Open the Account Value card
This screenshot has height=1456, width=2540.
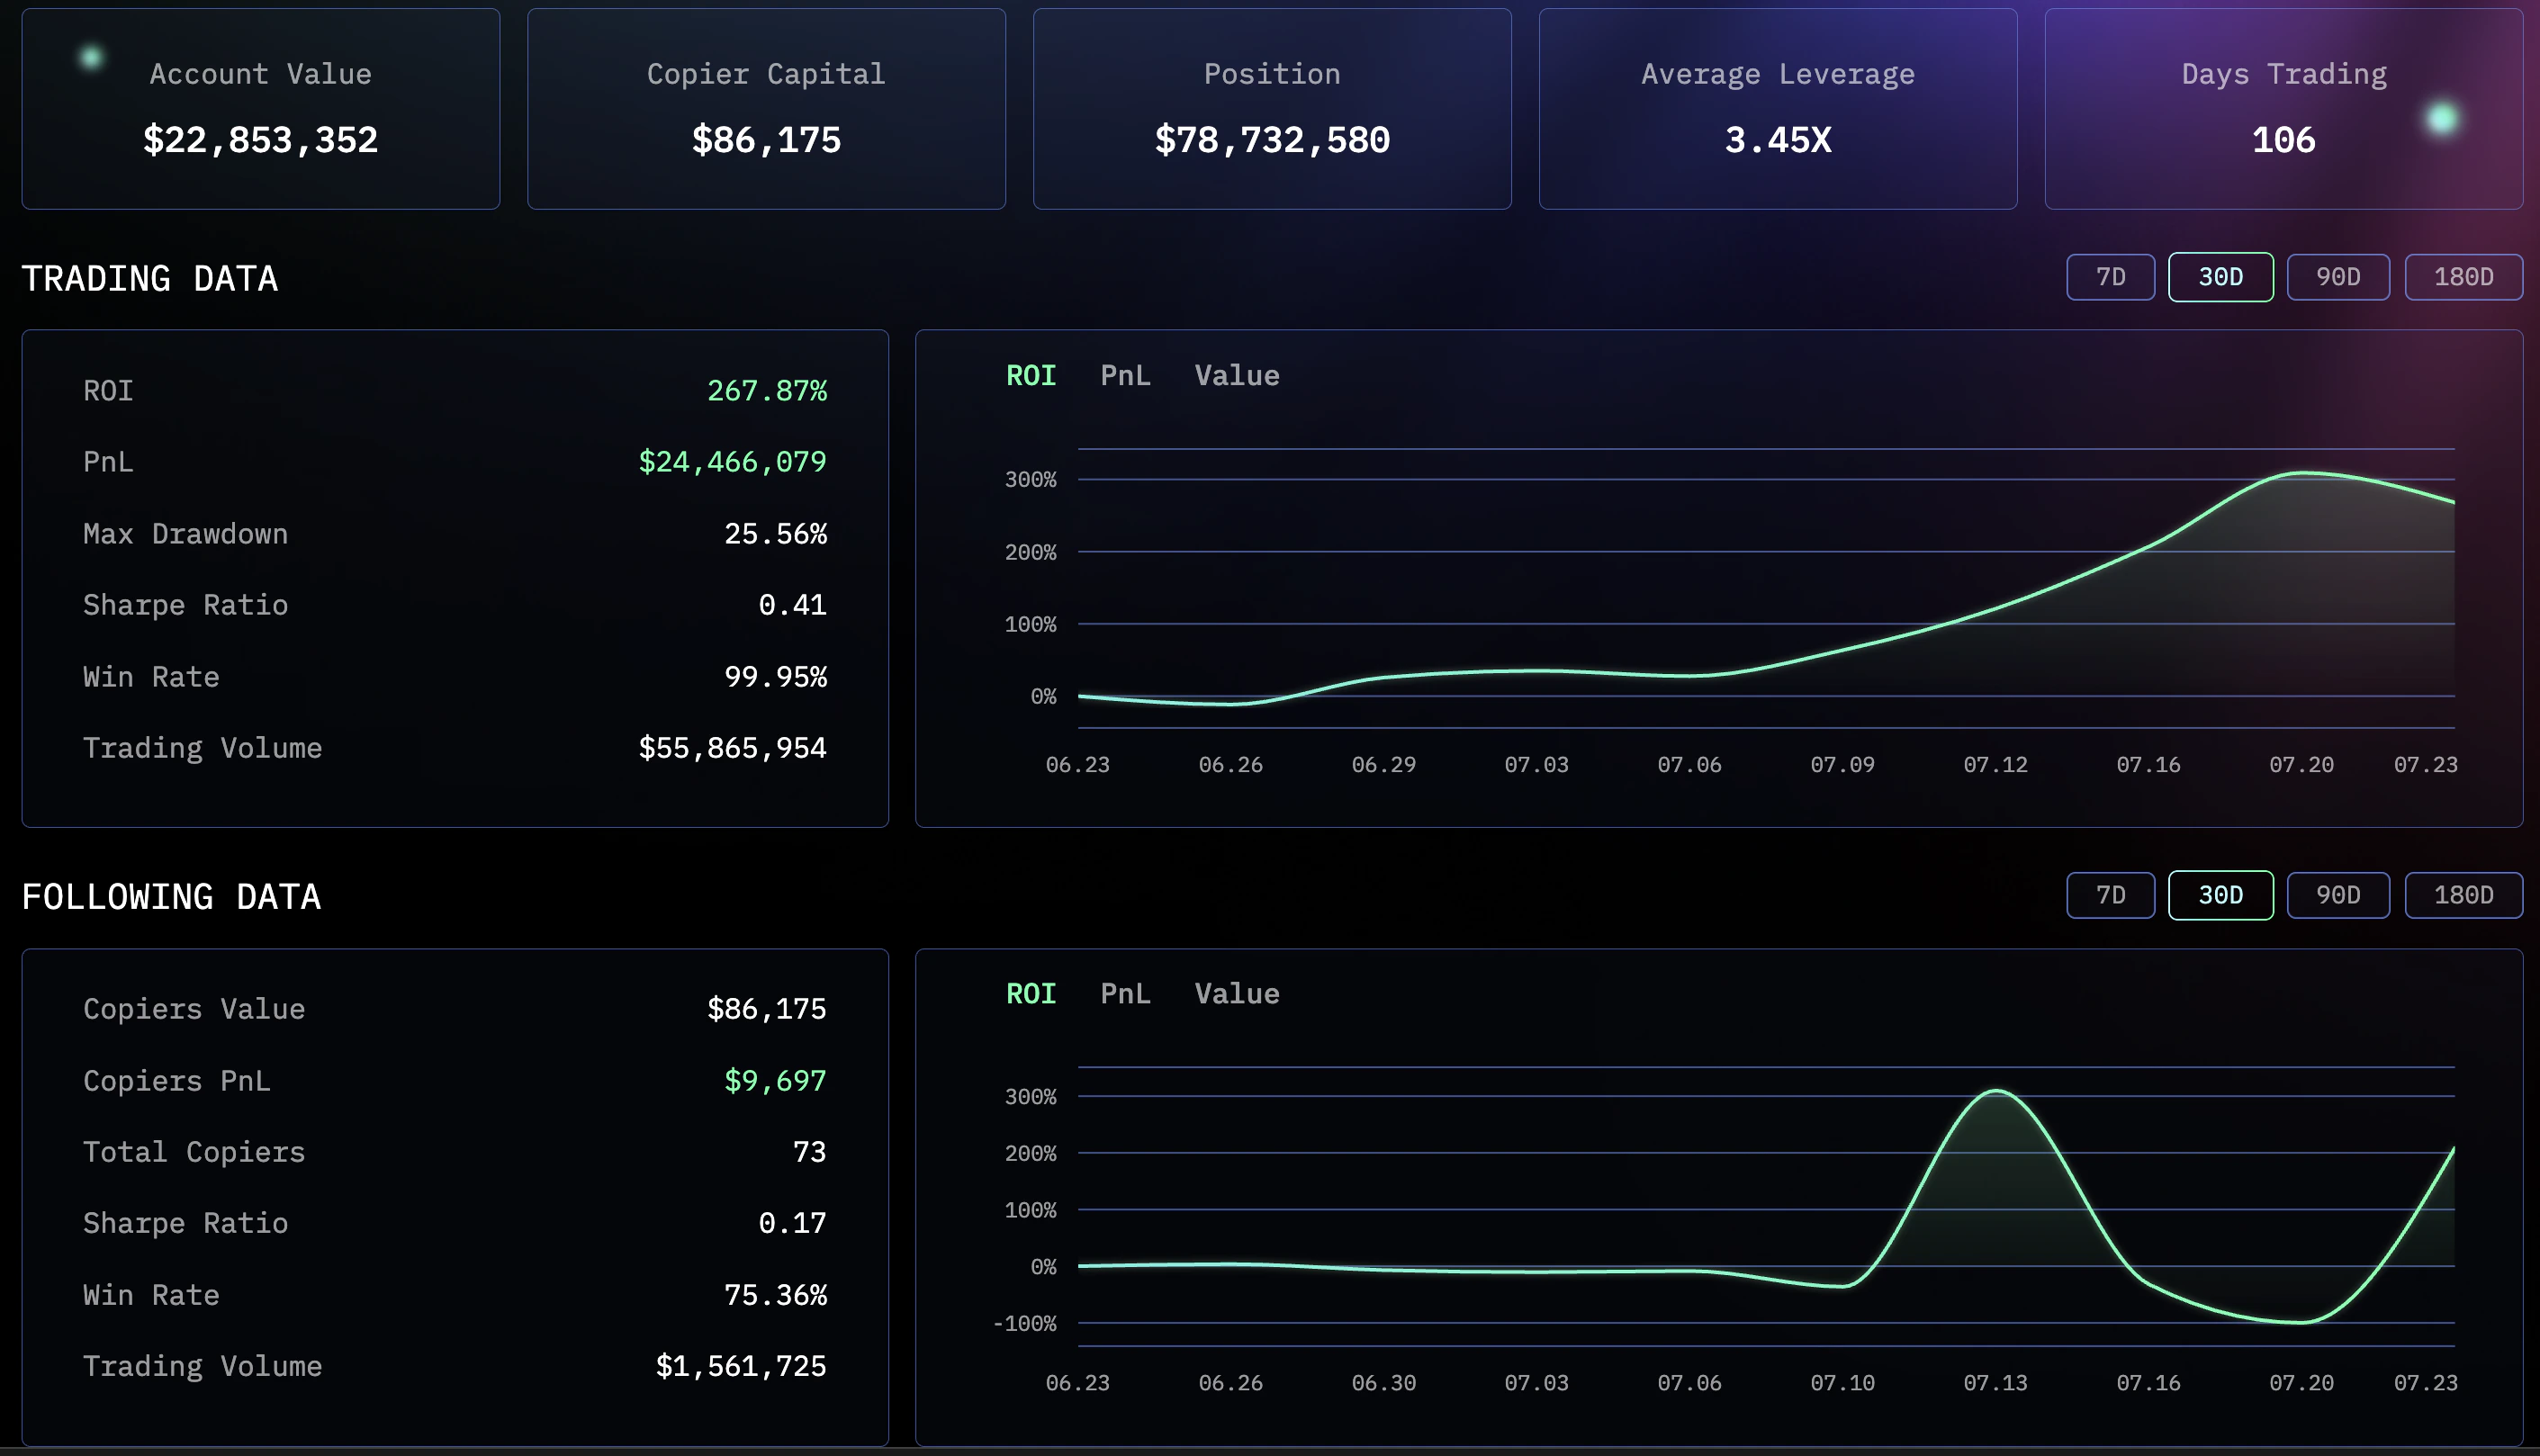pos(261,108)
